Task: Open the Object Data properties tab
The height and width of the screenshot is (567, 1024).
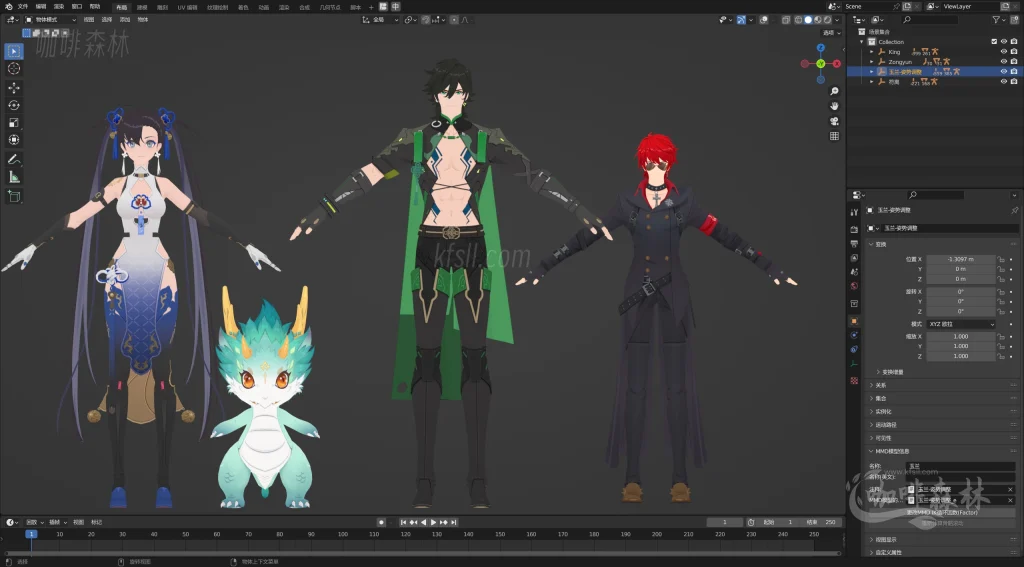Action: point(854,364)
